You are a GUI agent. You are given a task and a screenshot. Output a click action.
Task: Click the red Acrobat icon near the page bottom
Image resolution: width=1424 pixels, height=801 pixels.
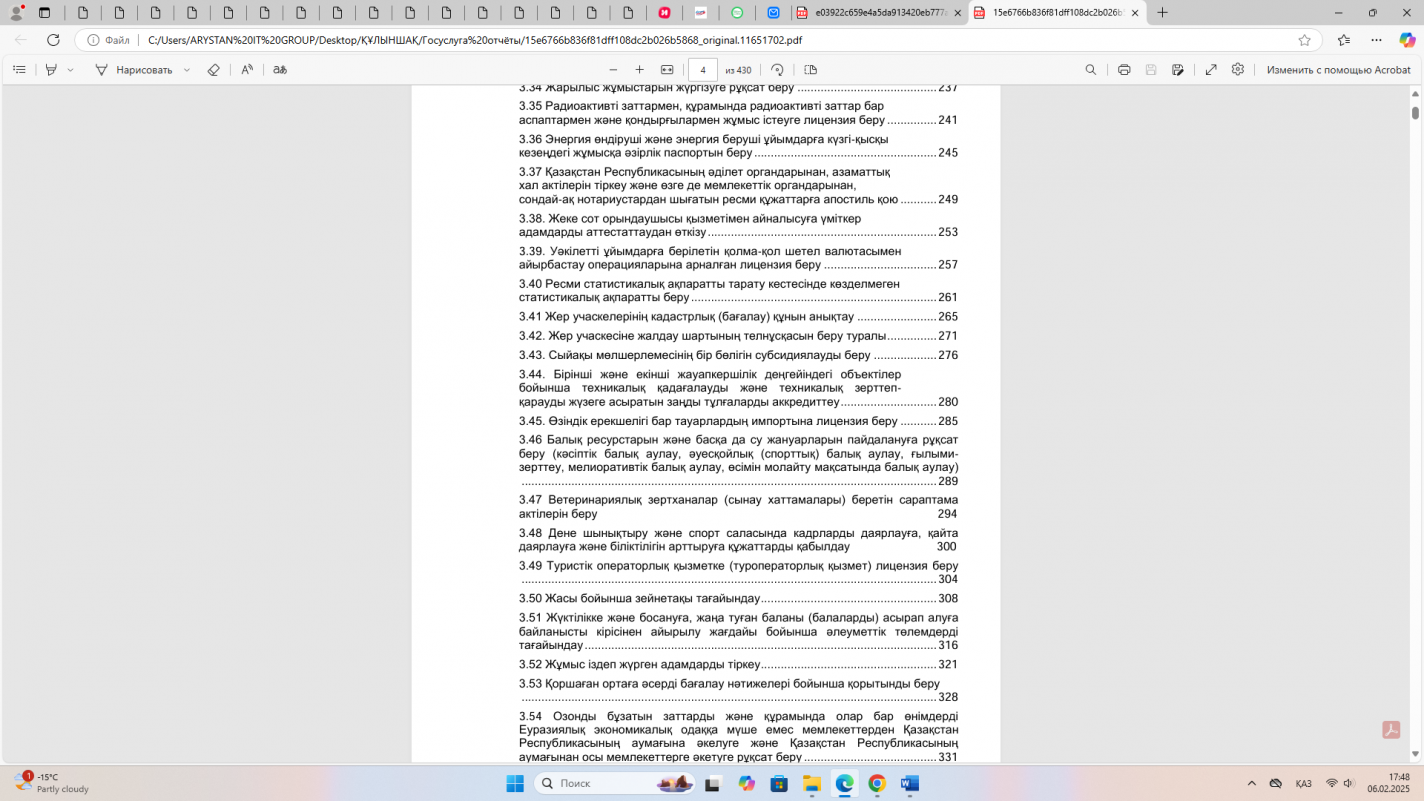[1391, 730]
